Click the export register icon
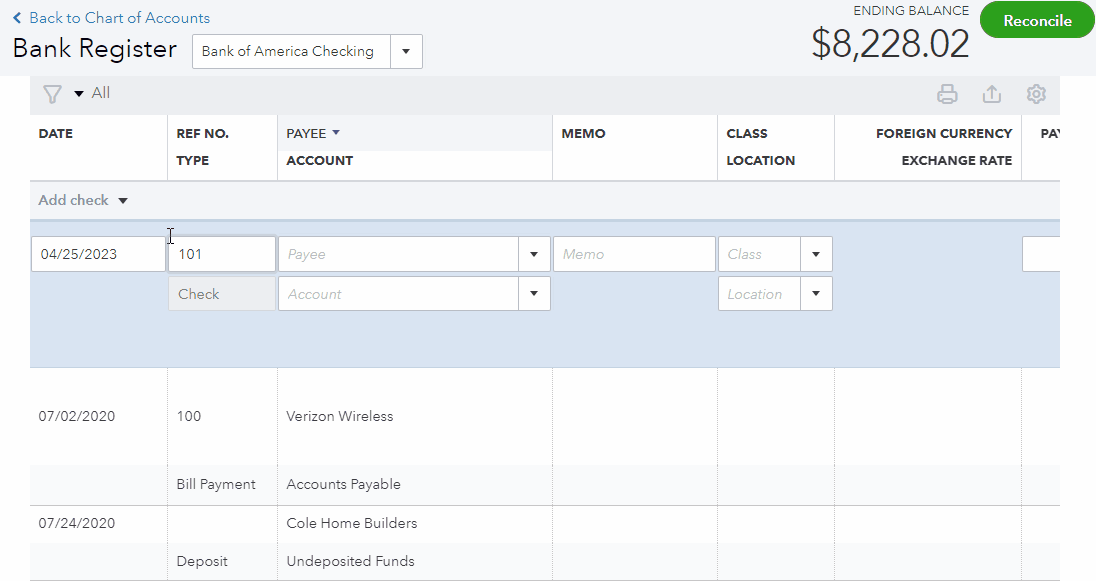 click(991, 93)
